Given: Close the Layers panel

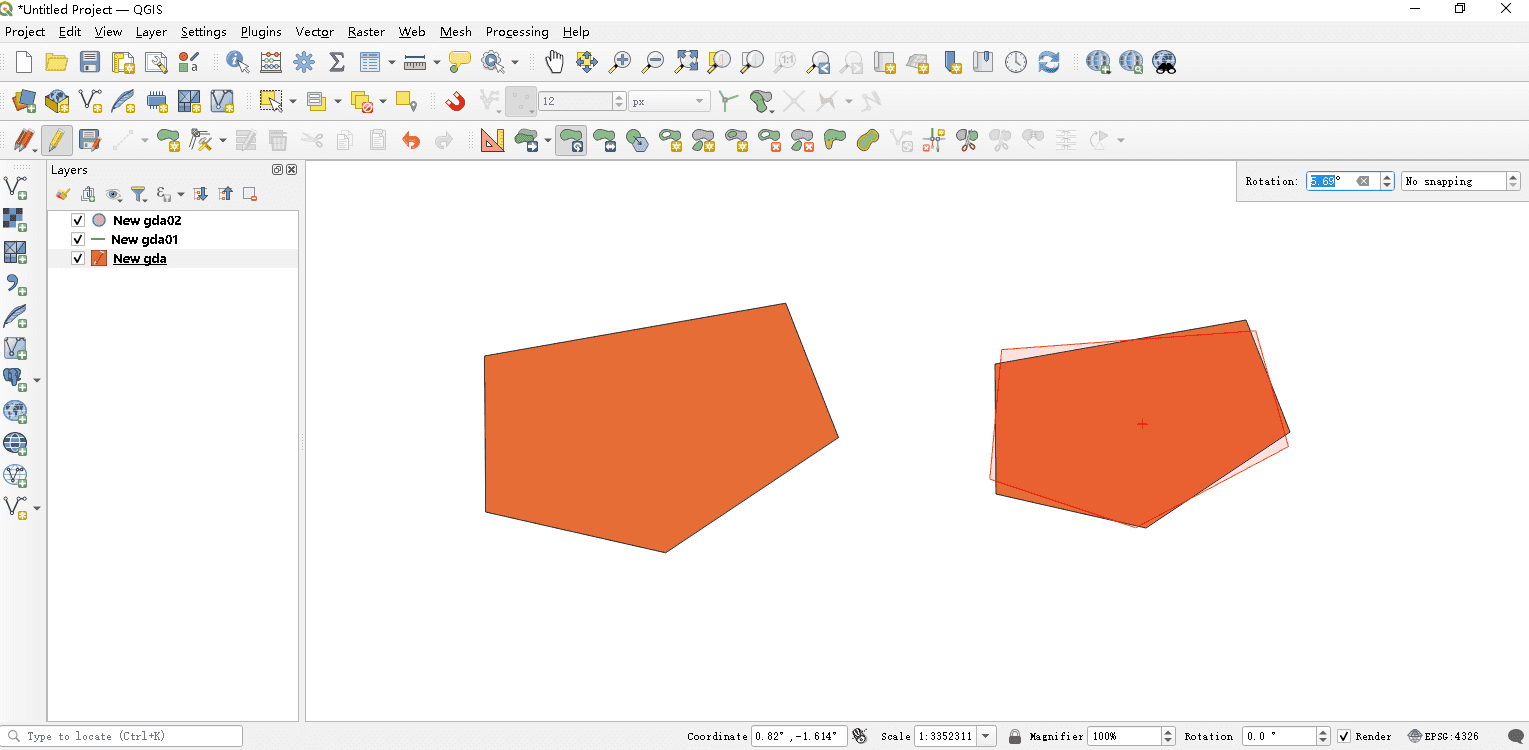Looking at the screenshot, I should point(292,170).
